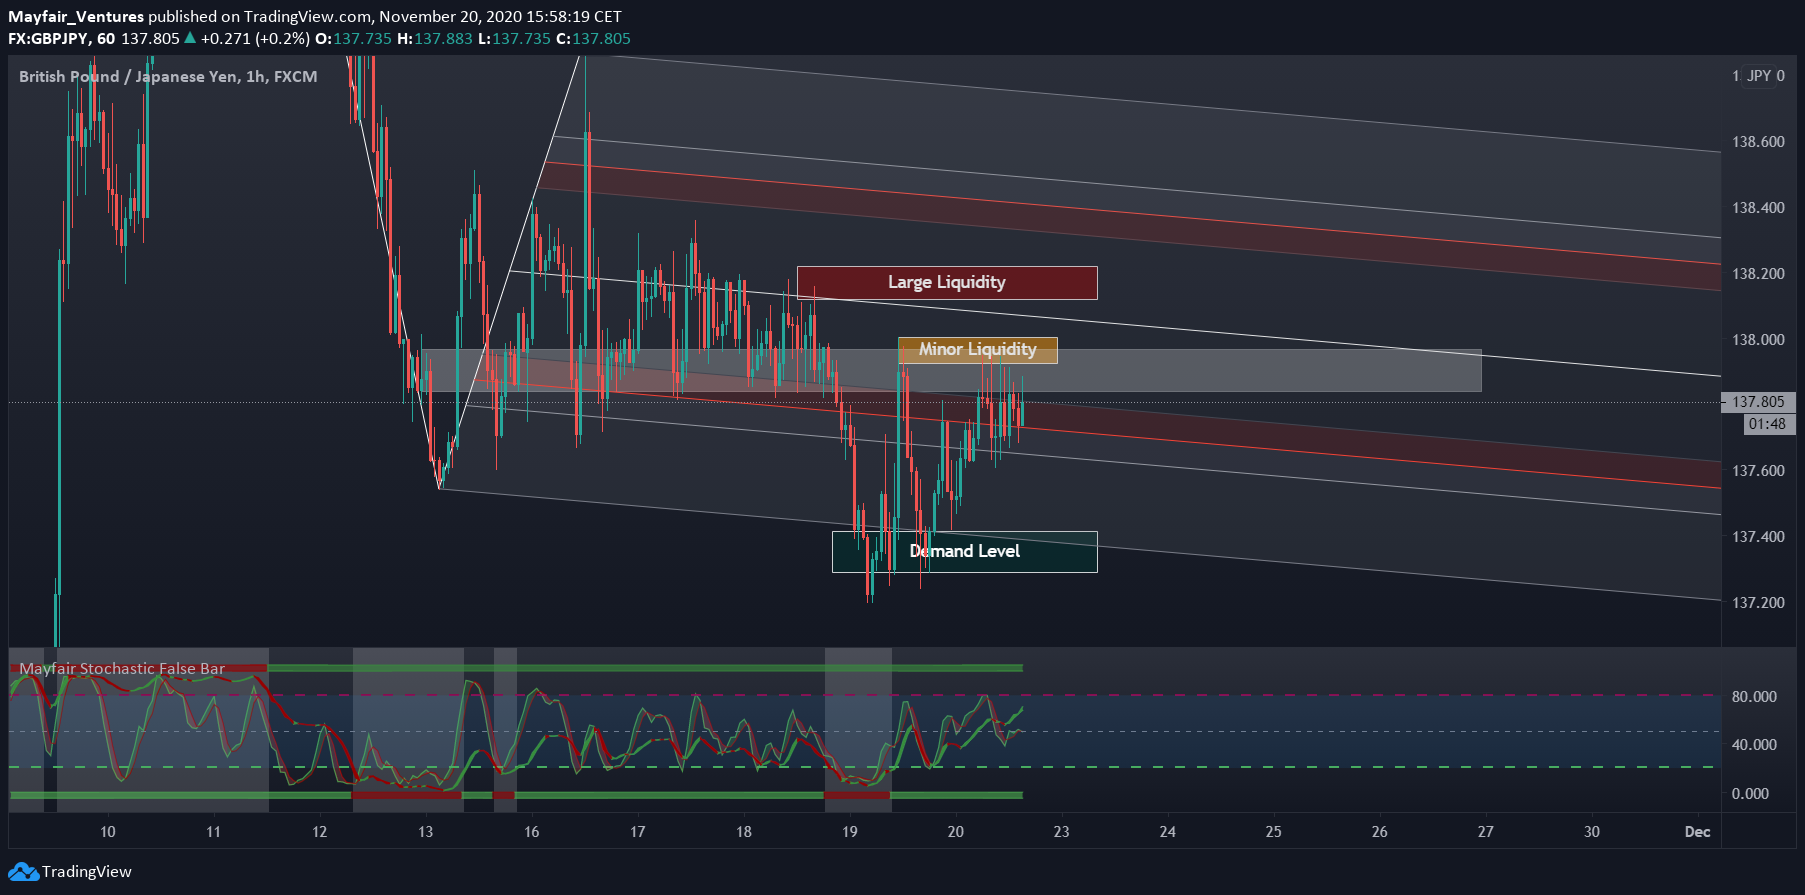Click the 0.000 stochastic axis label
This screenshot has height=895, width=1805.
tap(1750, 794)
